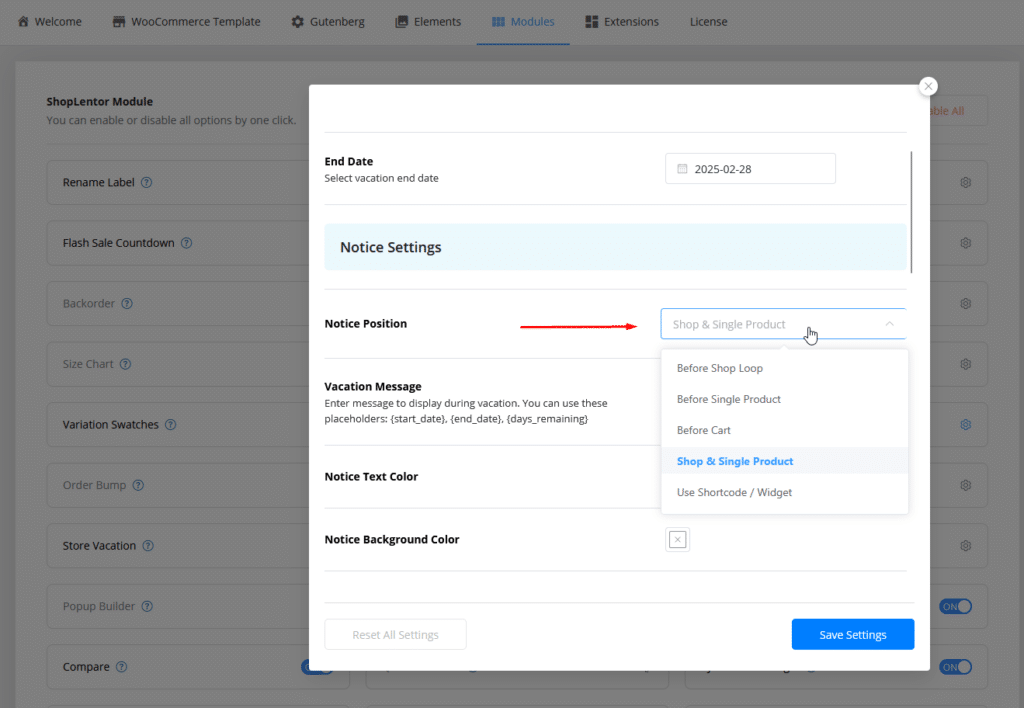
Task: Click the calendar icon in End Date field
Action: click(x=682, y=169)
